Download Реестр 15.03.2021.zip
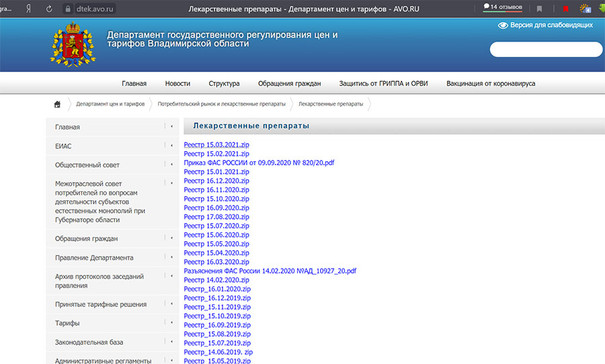This screenshot has width=605, height=364. point(216,145)
